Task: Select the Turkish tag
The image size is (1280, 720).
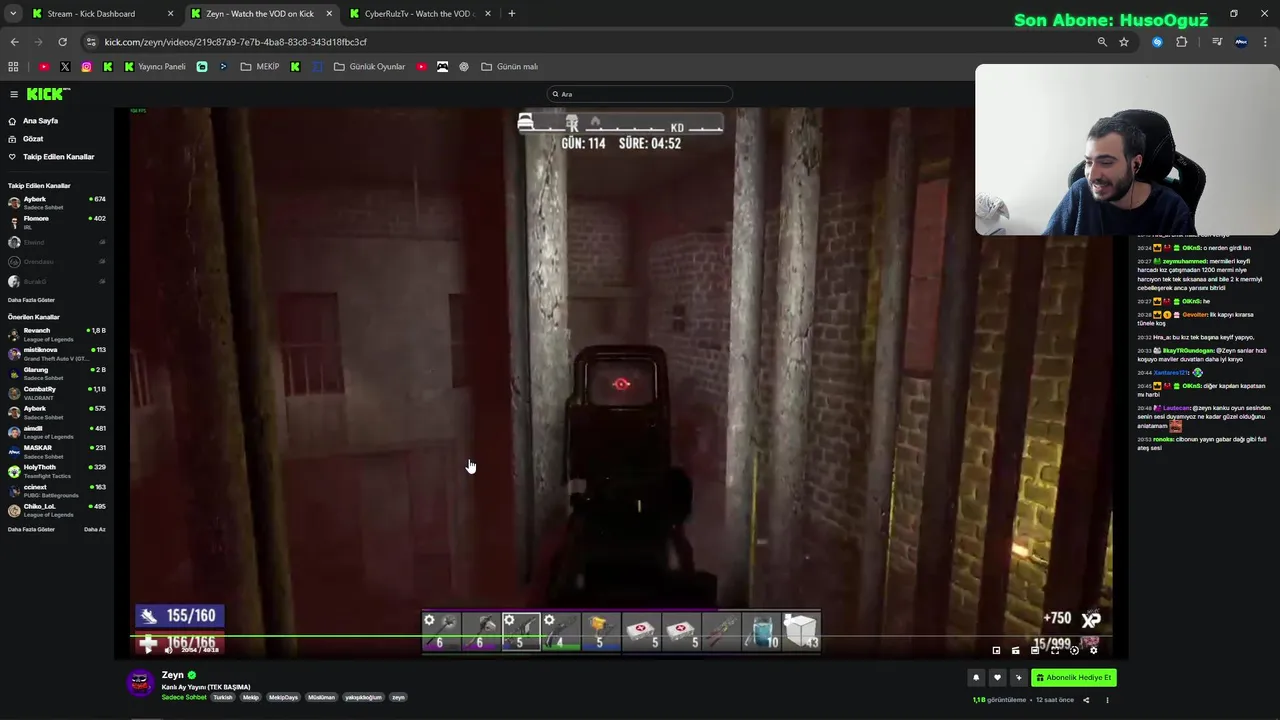Action: (223, 697)
